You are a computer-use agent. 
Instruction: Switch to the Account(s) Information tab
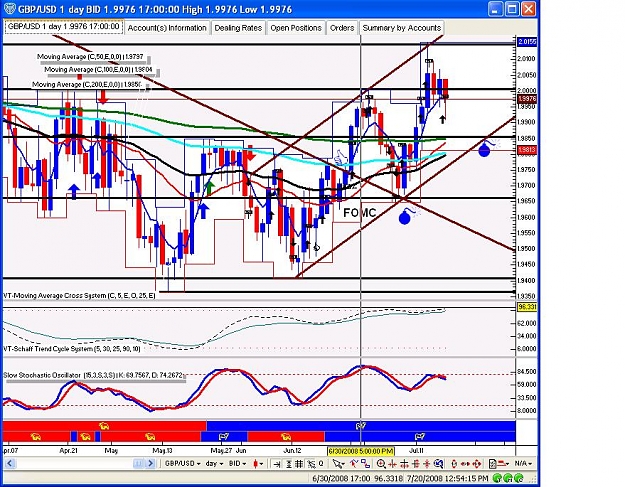coord(167,28)
